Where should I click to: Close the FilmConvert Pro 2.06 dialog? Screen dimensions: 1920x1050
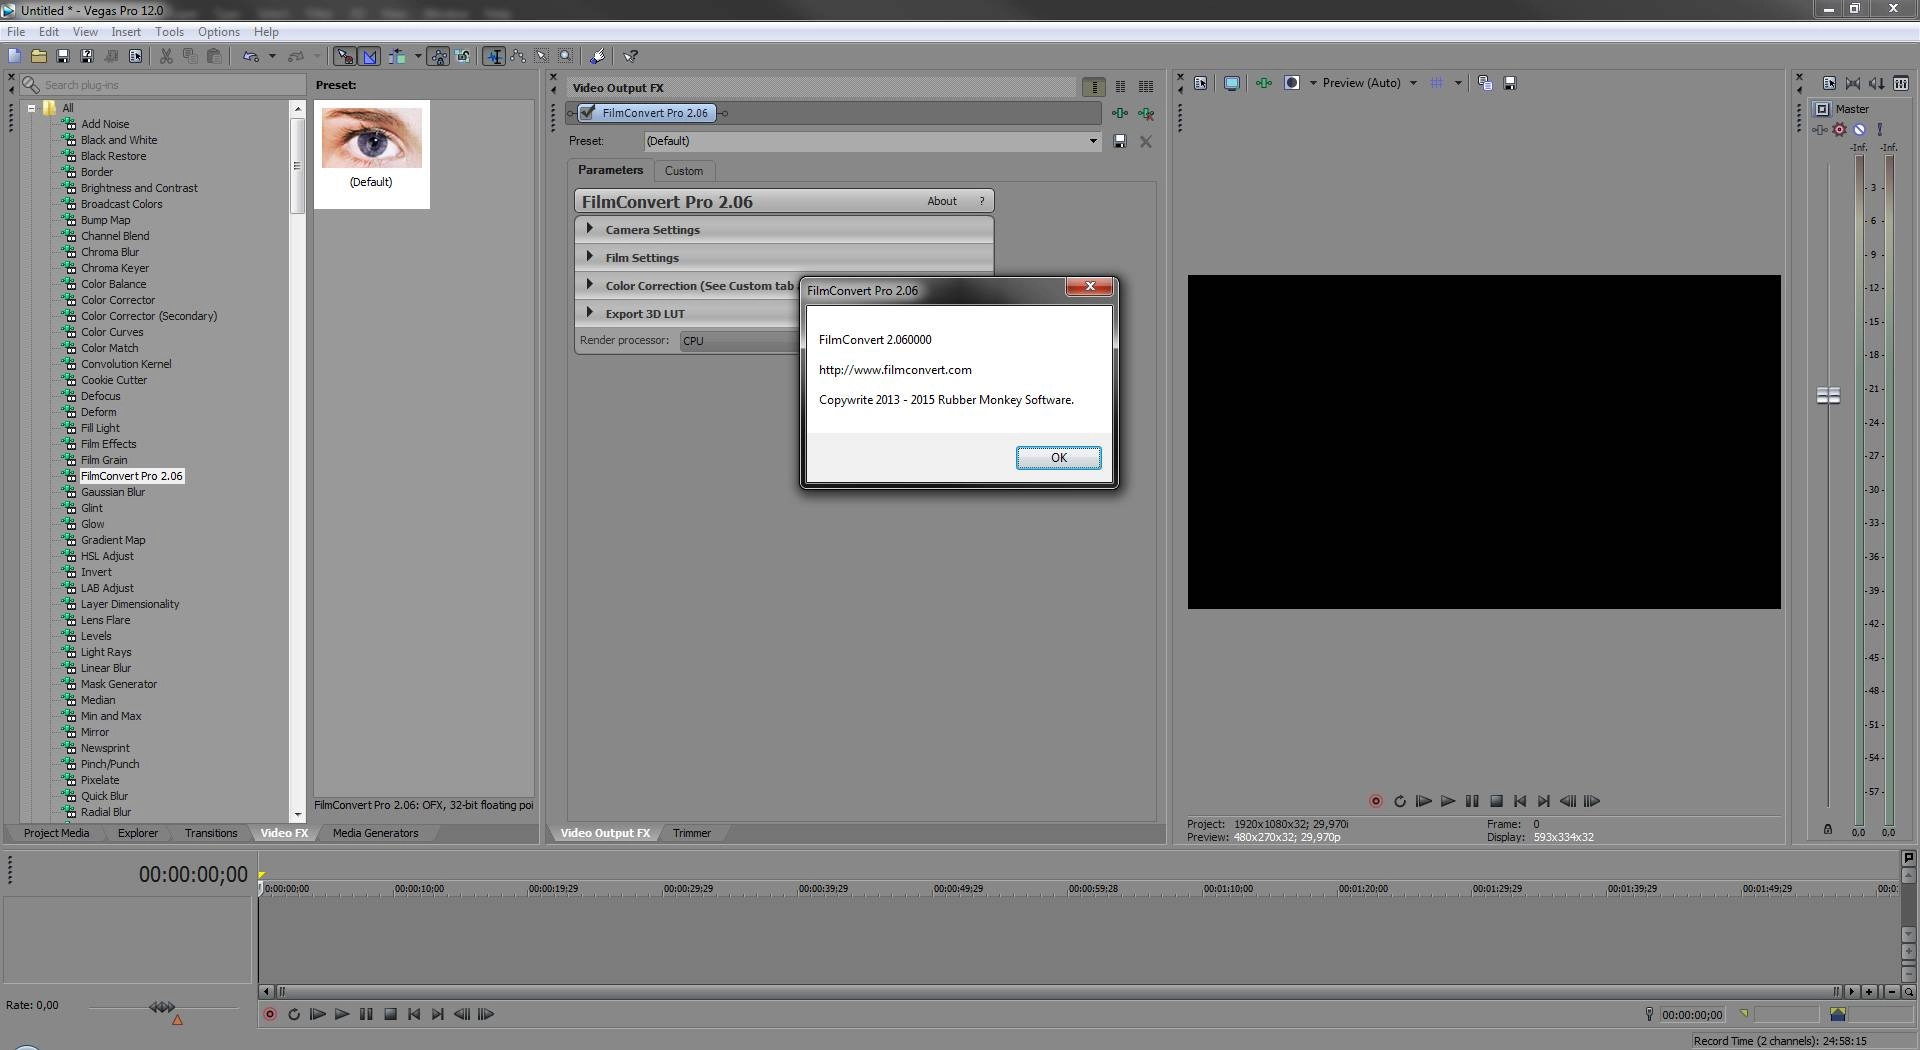point(1090,287)
